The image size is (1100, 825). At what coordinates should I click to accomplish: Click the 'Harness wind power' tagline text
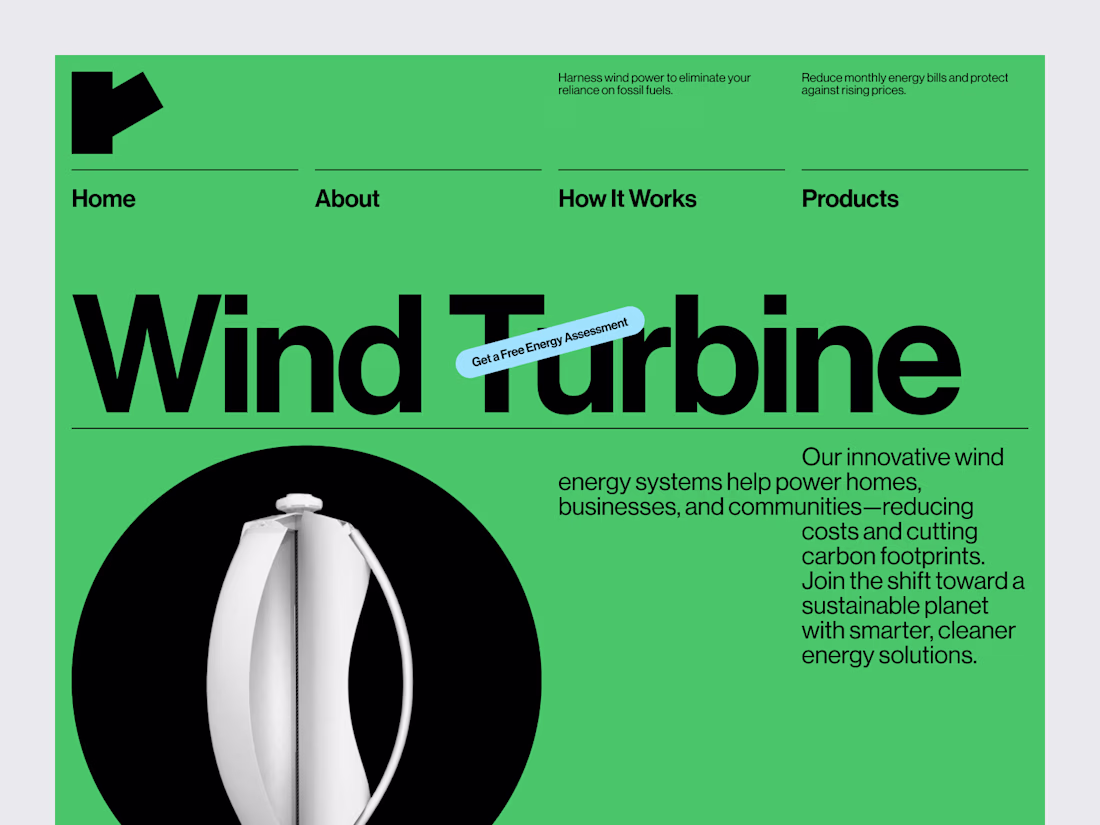pos(654,83)
